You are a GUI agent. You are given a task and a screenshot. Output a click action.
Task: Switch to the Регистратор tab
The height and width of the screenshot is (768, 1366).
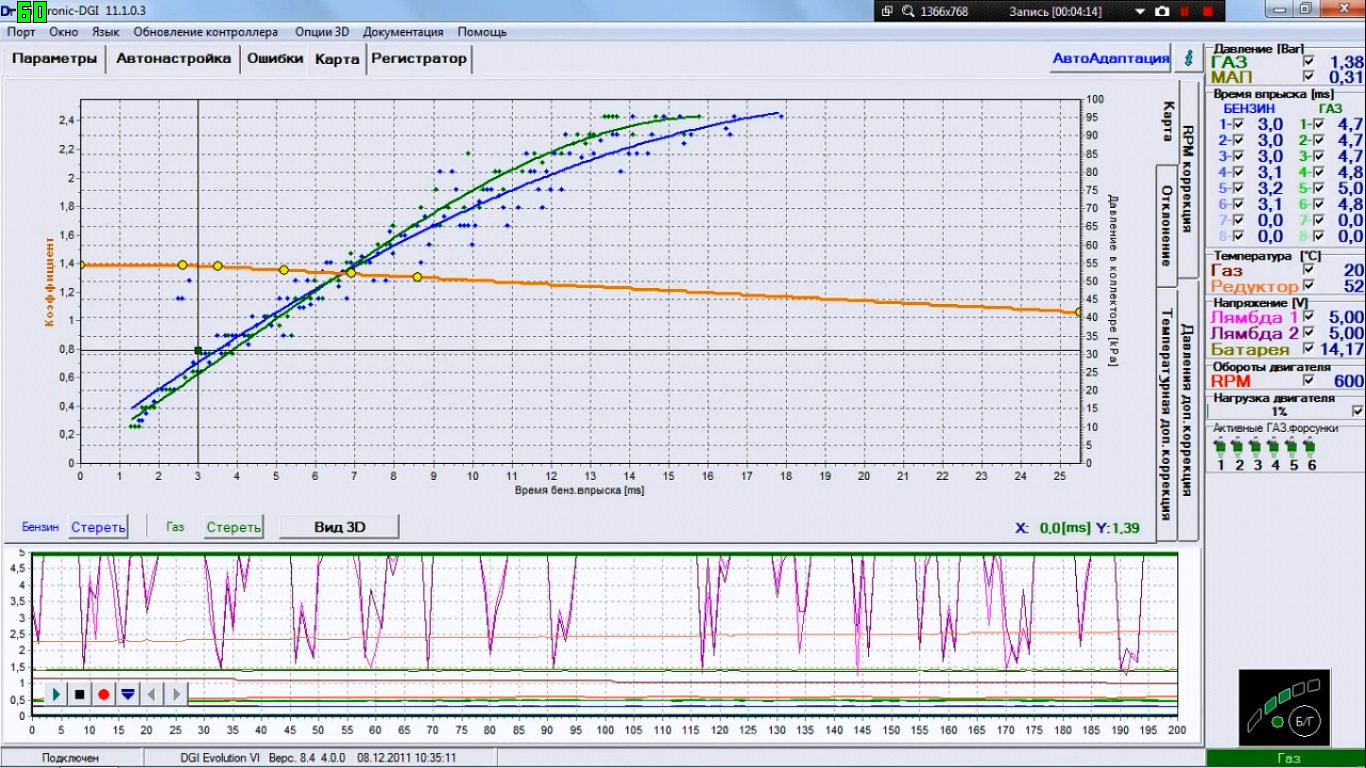(419, 59)
